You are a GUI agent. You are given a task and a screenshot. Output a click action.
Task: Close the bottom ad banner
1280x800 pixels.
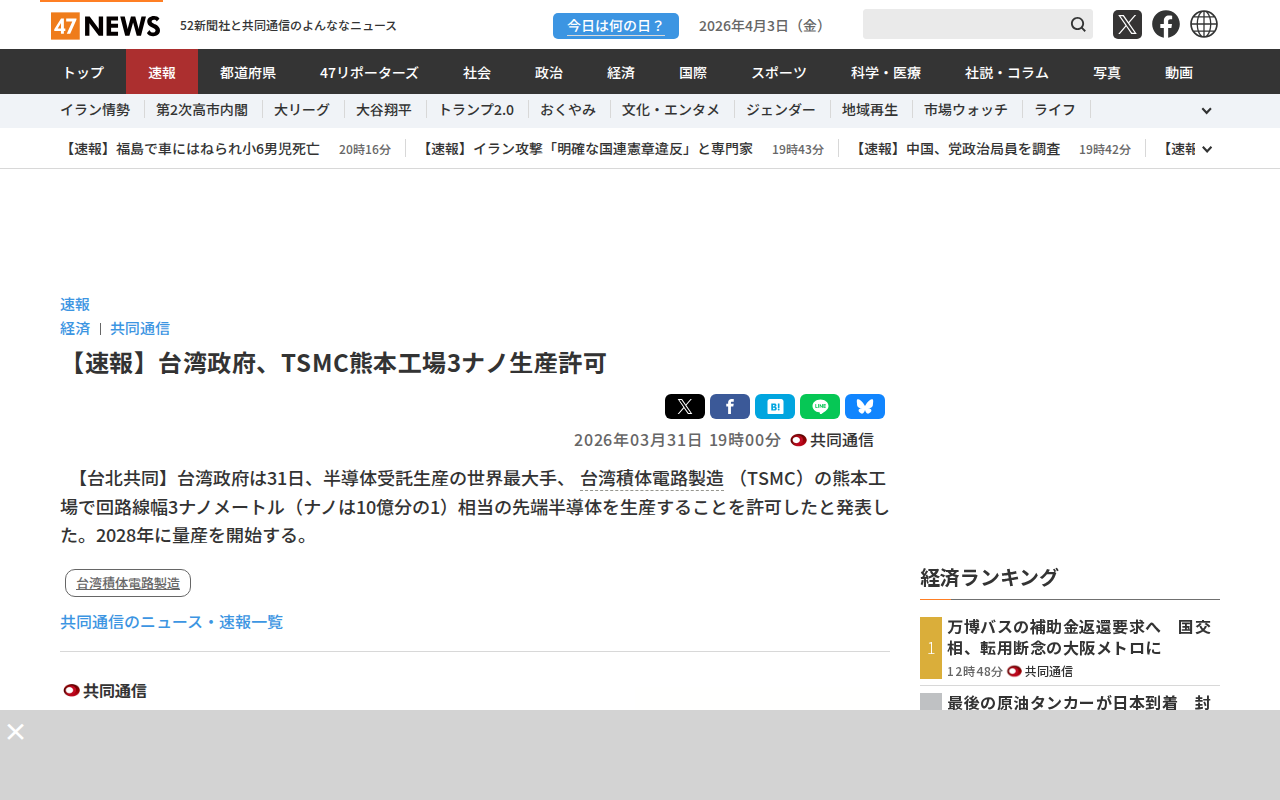click(16, 731)
